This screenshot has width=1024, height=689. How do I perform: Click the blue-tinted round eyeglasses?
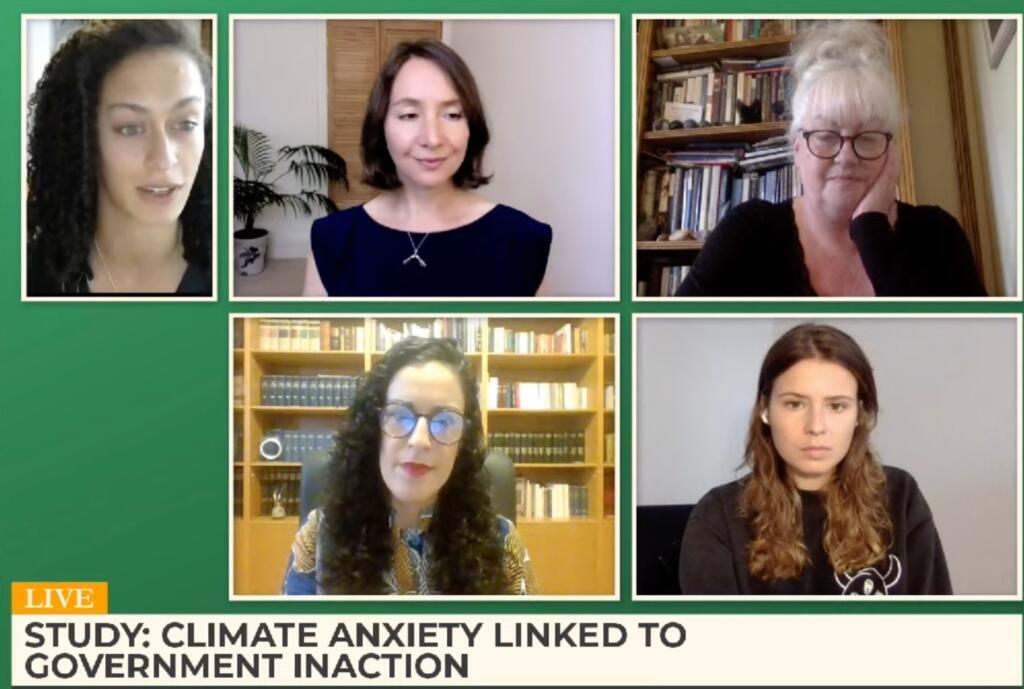423,422
